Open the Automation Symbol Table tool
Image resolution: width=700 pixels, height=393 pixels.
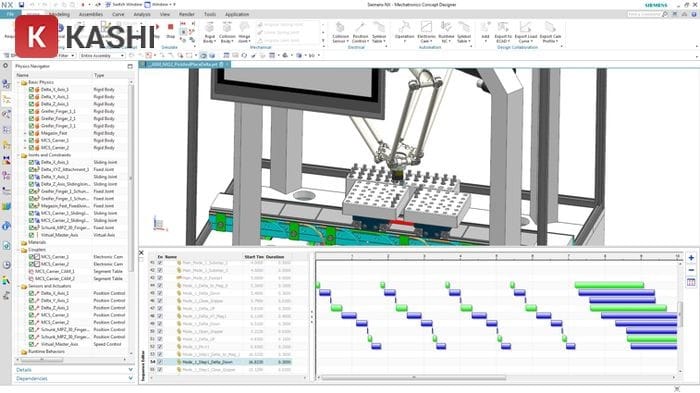click(464, 33)
